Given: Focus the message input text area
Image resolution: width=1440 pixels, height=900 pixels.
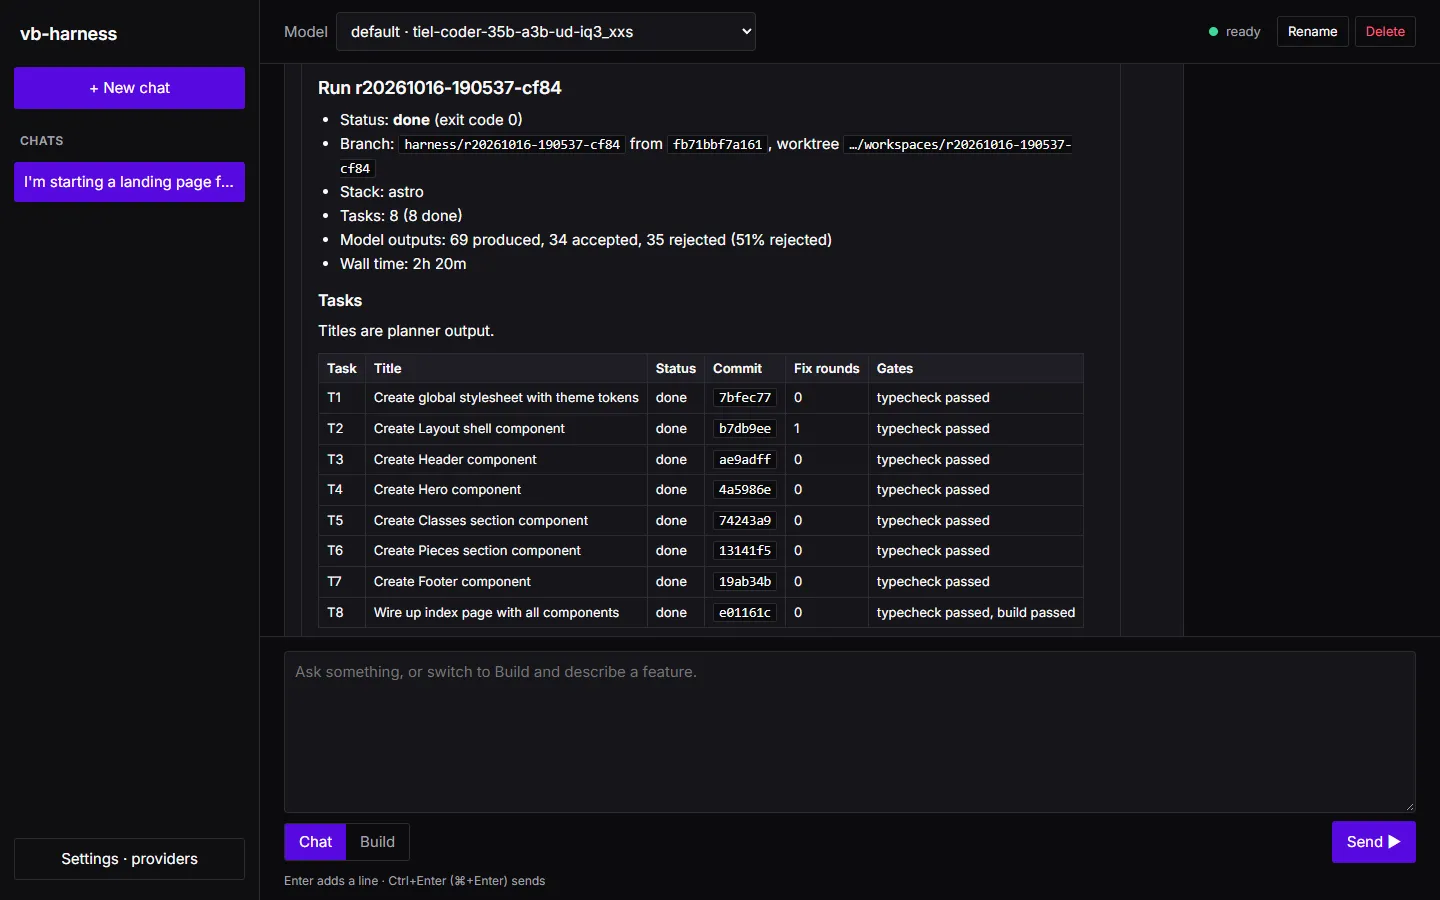Looking at the screenshot, I should (850, 732).
